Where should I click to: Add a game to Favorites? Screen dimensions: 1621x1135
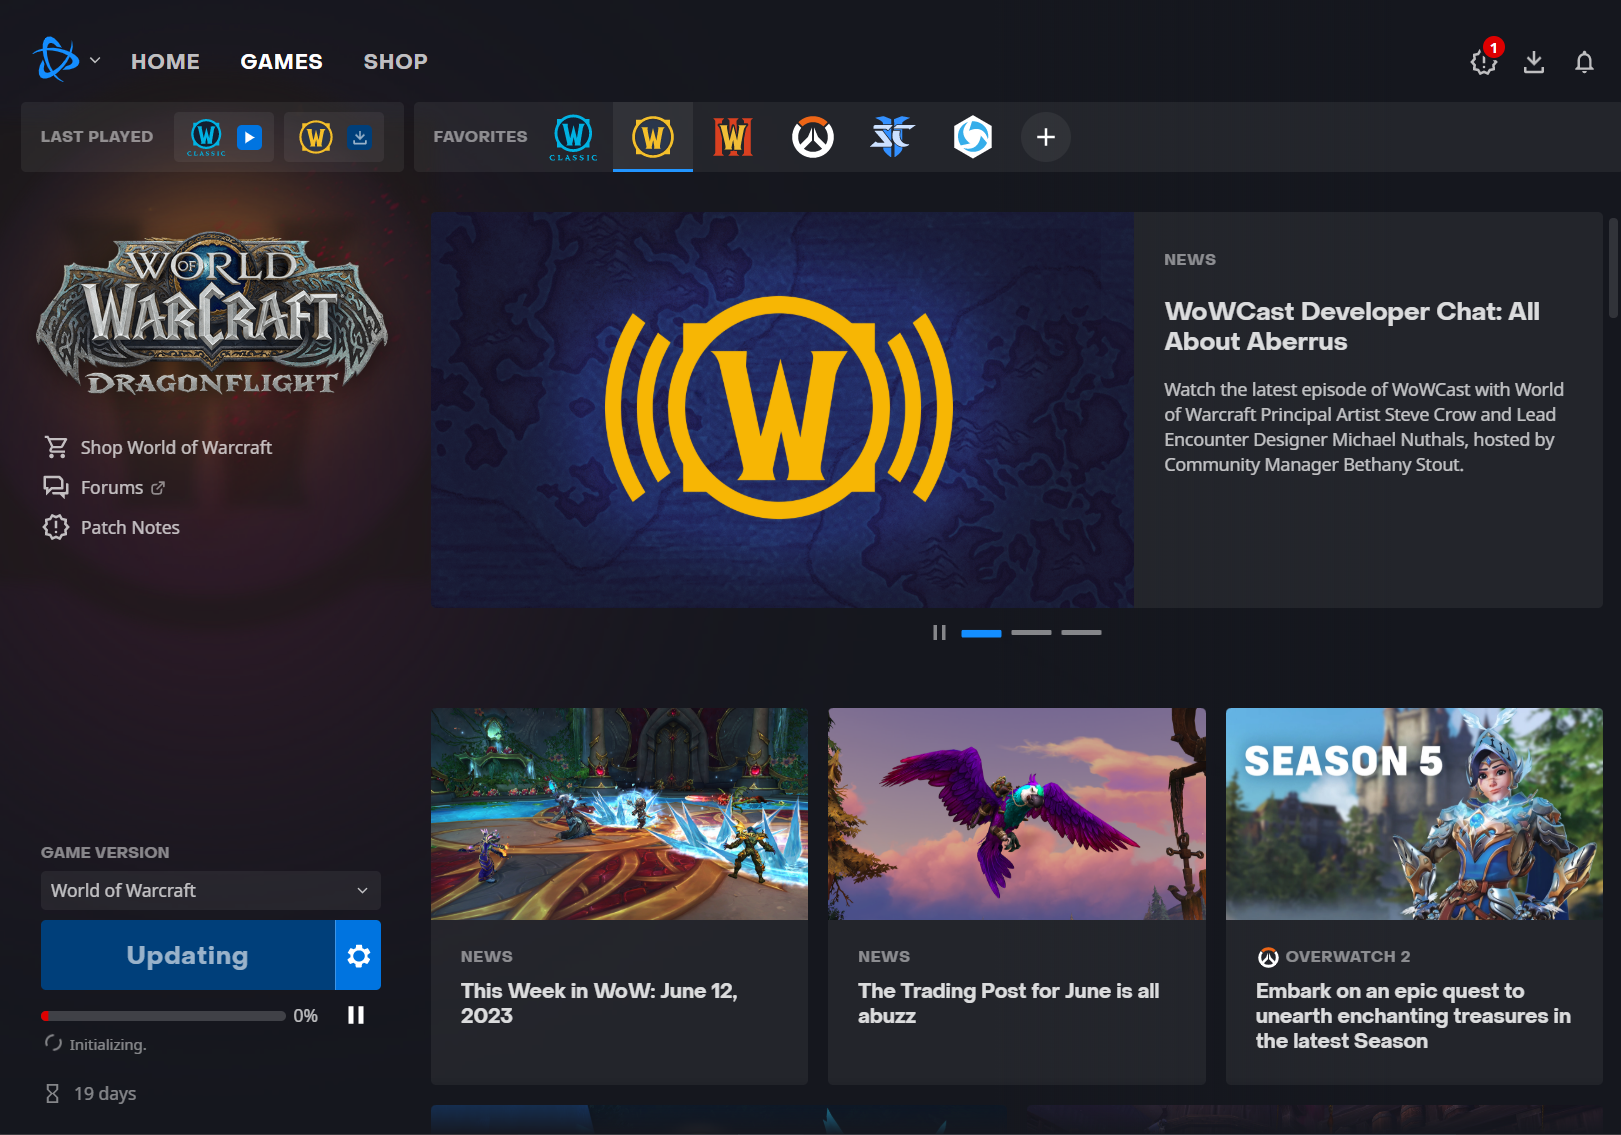pyautogui.click(x=1046, y=137)
